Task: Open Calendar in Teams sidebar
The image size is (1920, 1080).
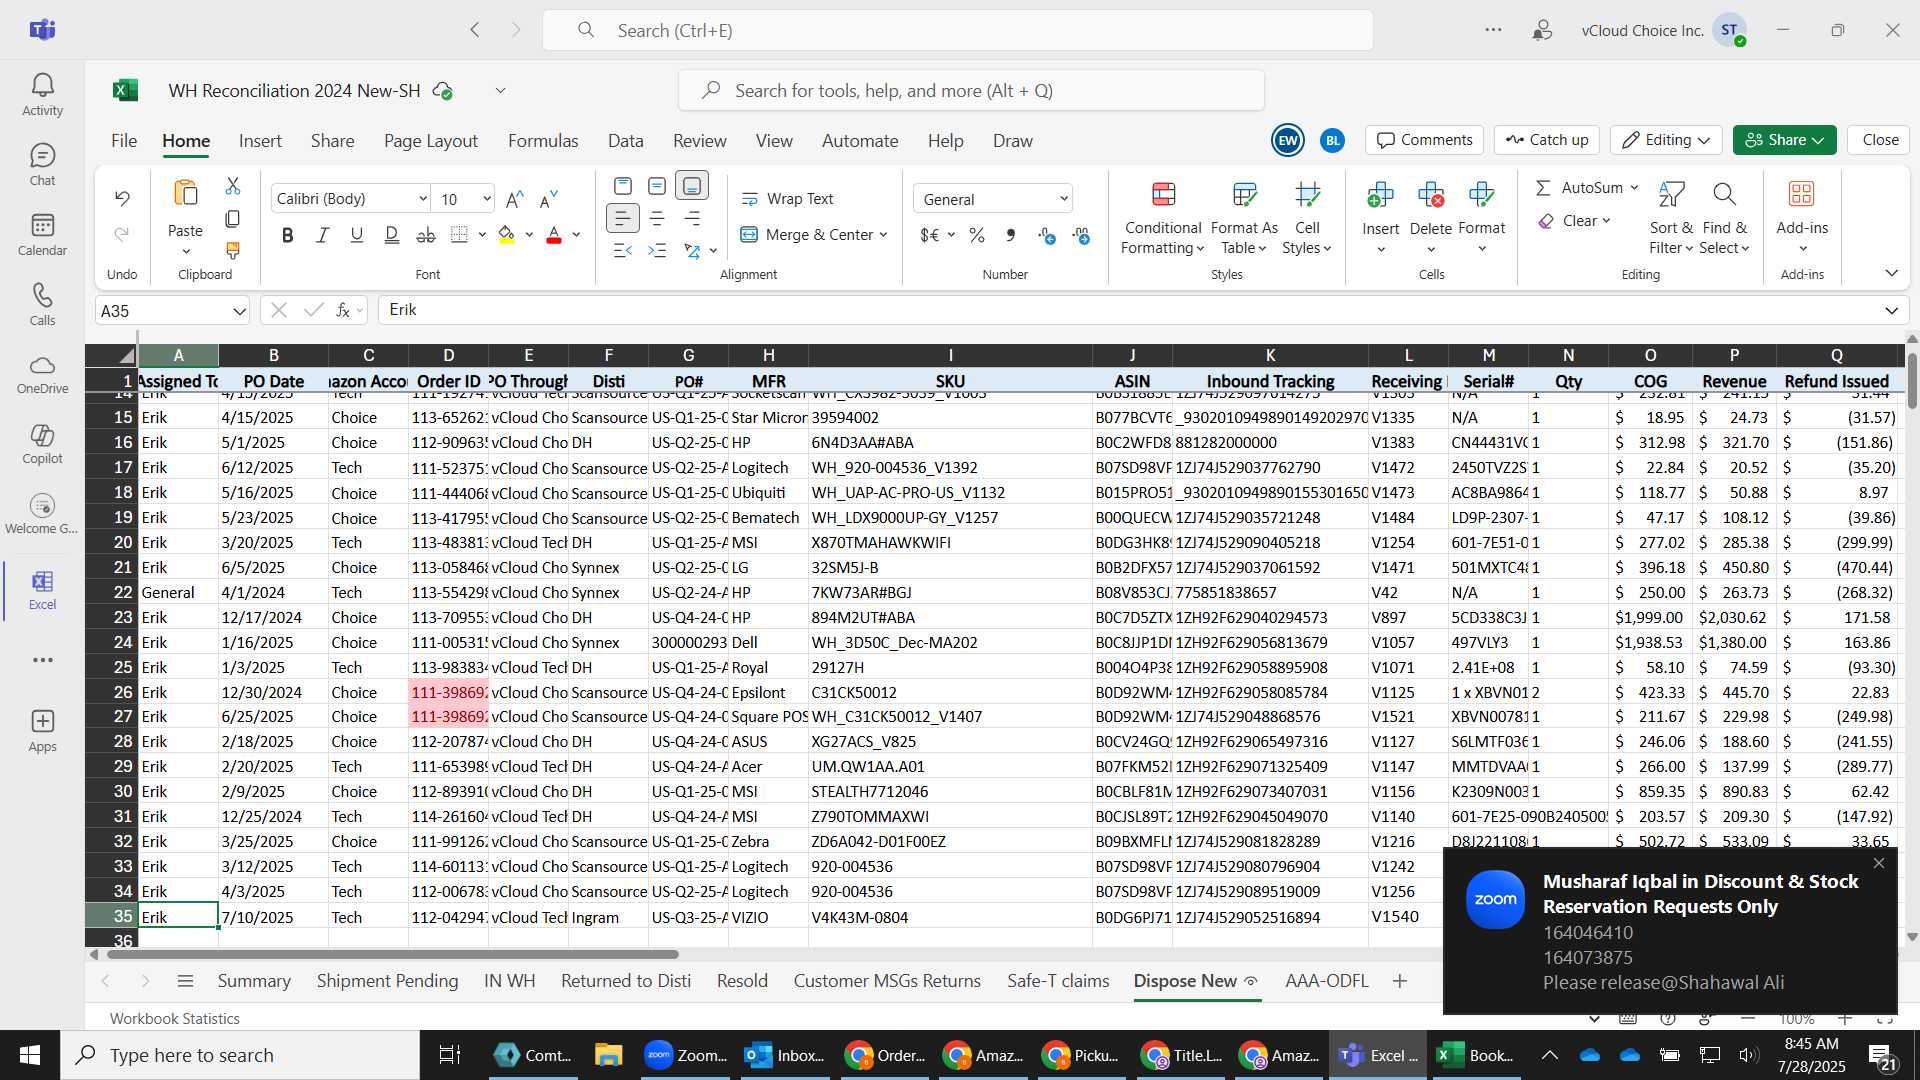Action: coord(42,235)
